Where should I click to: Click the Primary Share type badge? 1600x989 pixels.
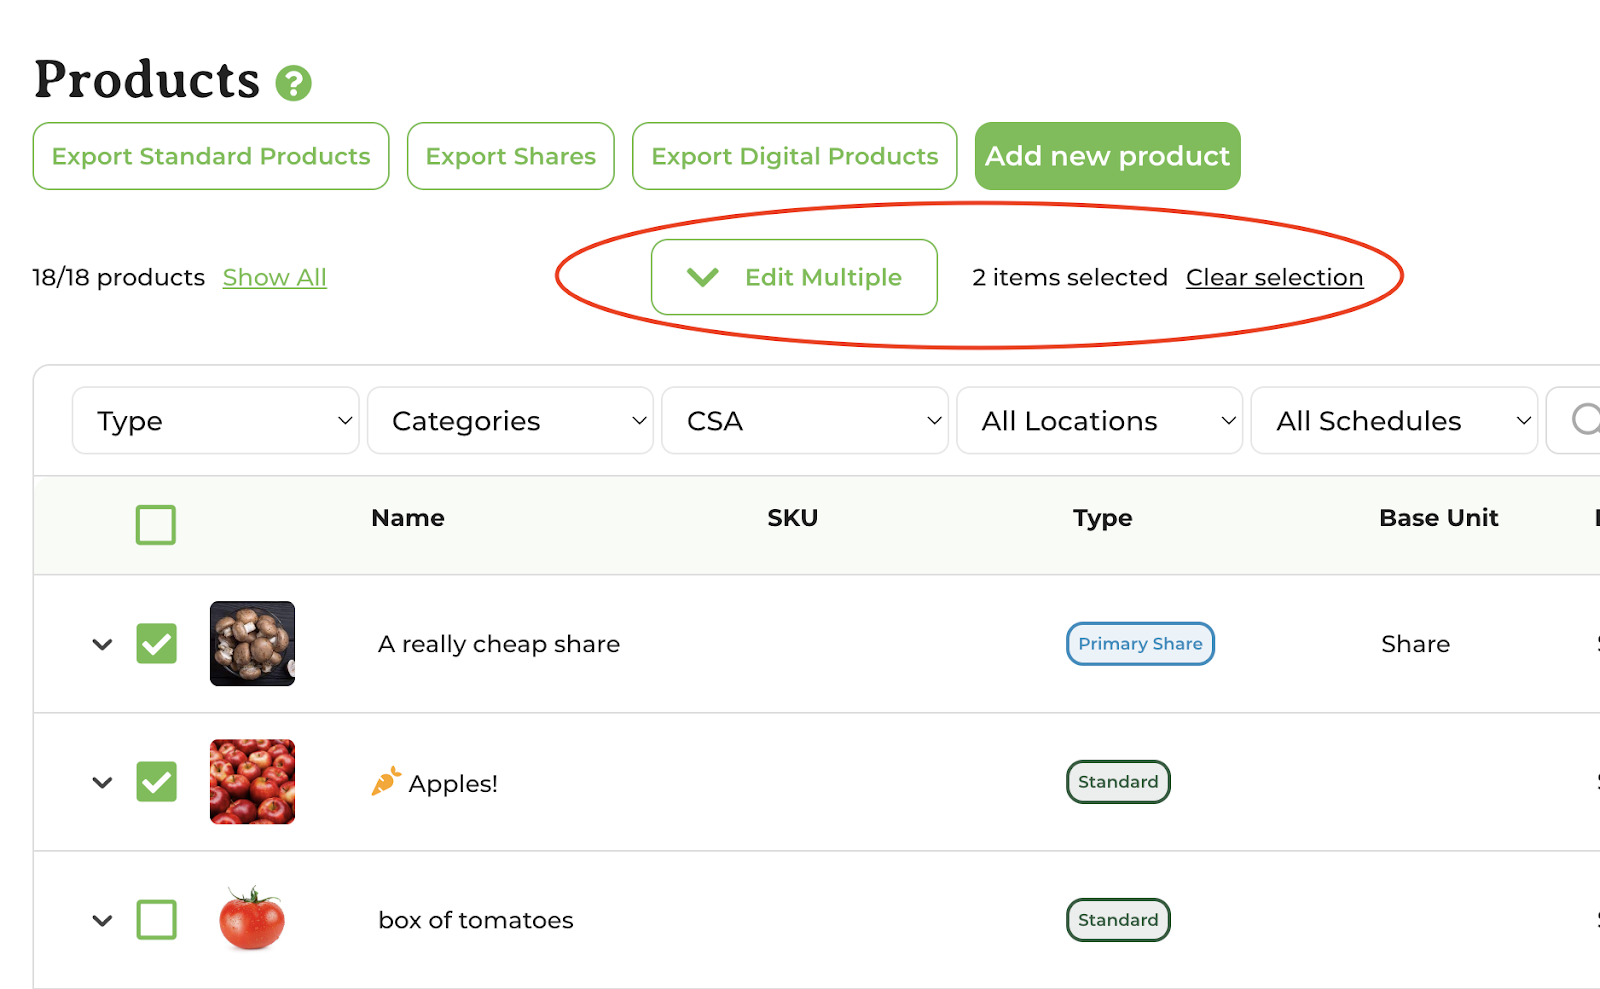1140,644
